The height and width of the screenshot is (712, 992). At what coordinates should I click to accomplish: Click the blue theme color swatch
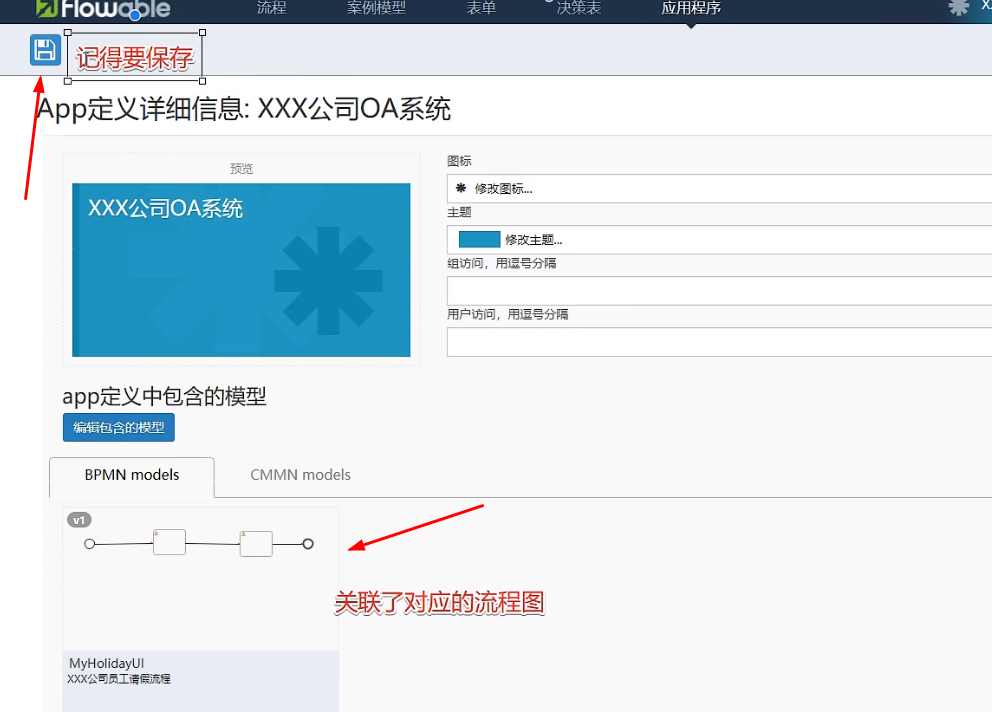[x=480, y=239]
